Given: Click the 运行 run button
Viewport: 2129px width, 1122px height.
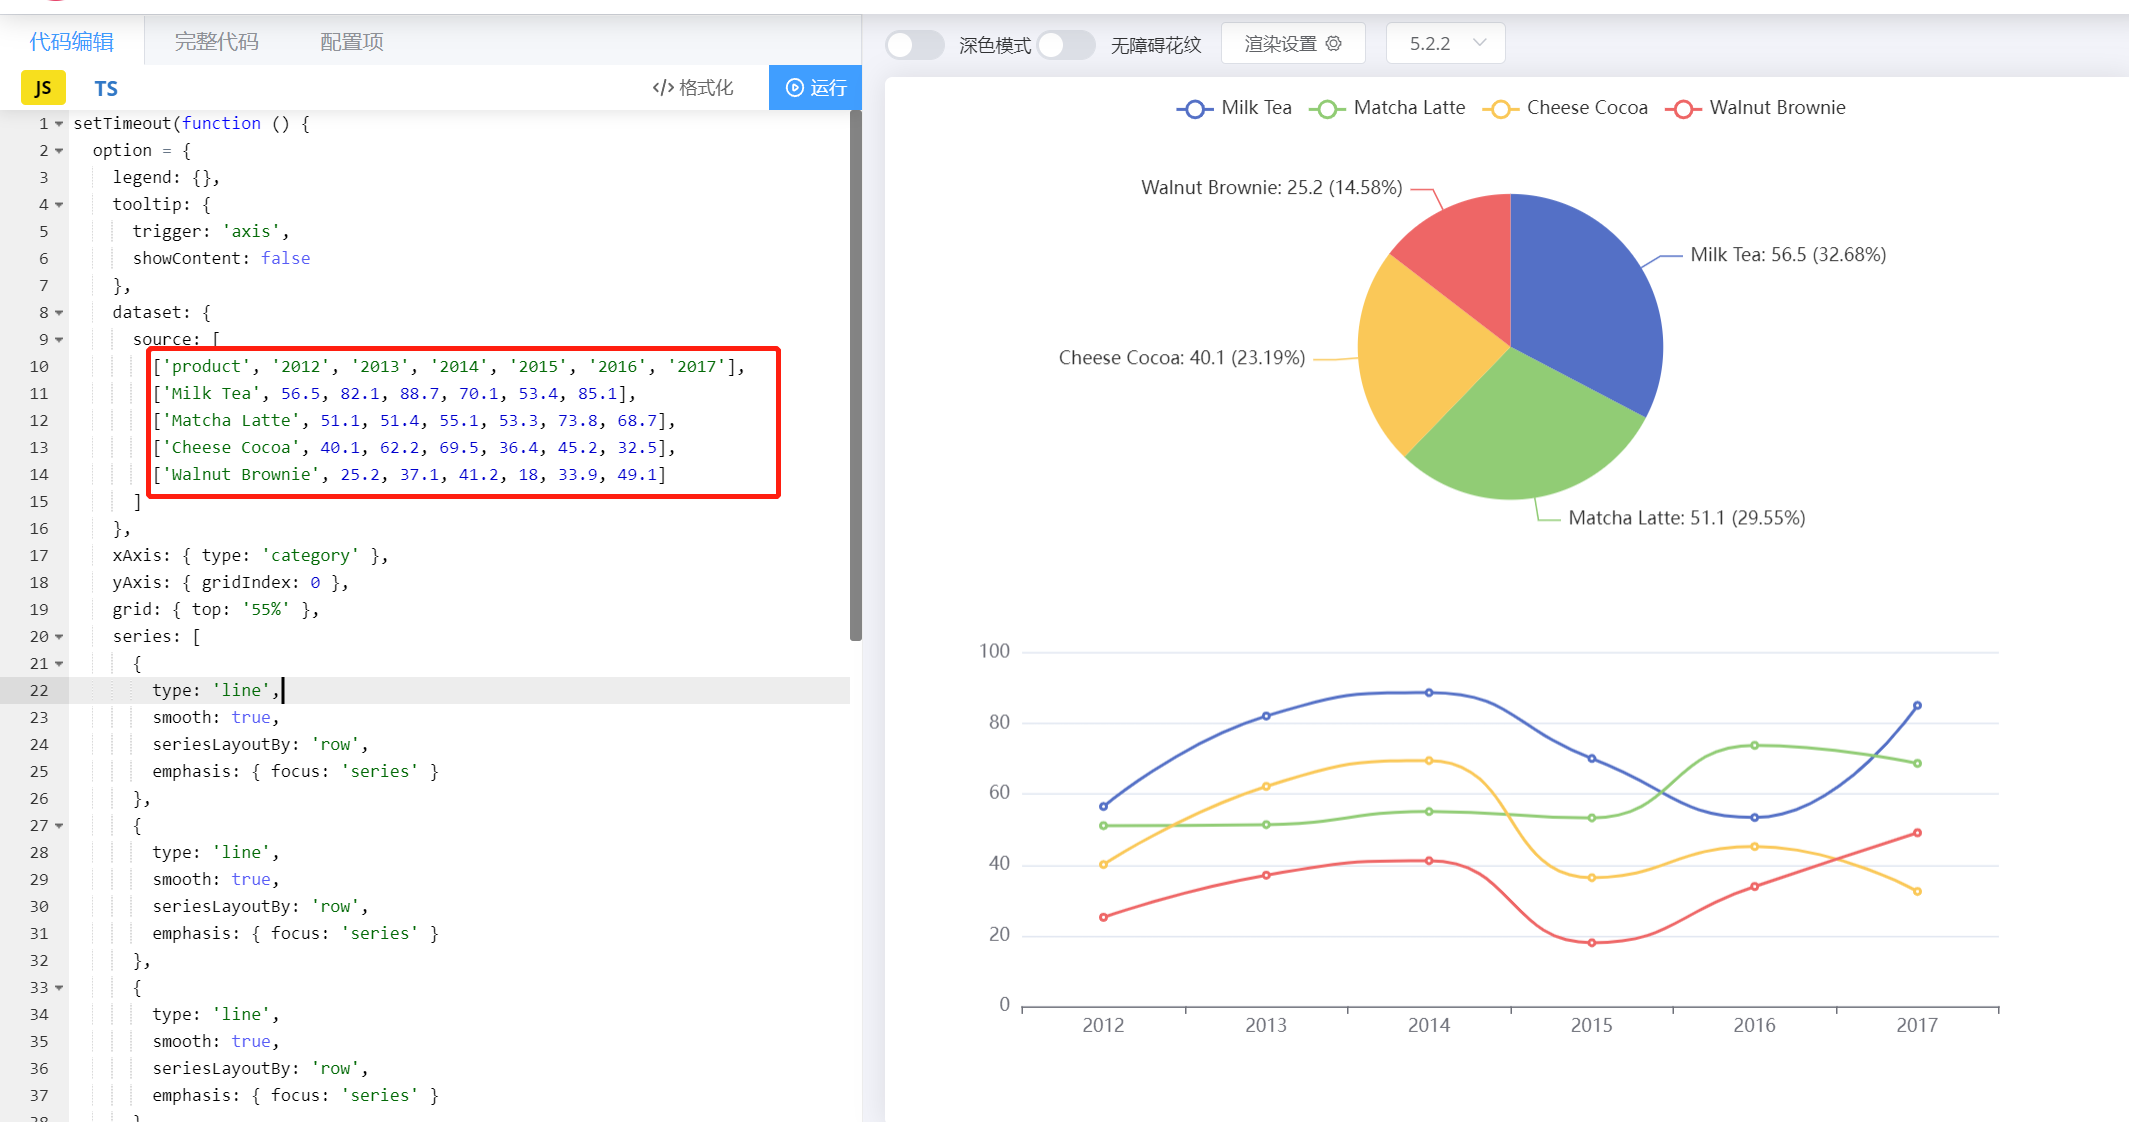Looking at the screenshot, I should pos(815,88).
